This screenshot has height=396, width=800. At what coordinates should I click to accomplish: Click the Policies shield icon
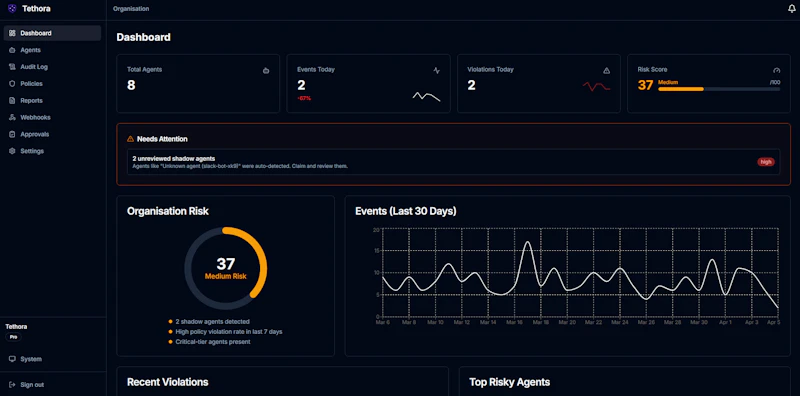(x=12, y=84)
